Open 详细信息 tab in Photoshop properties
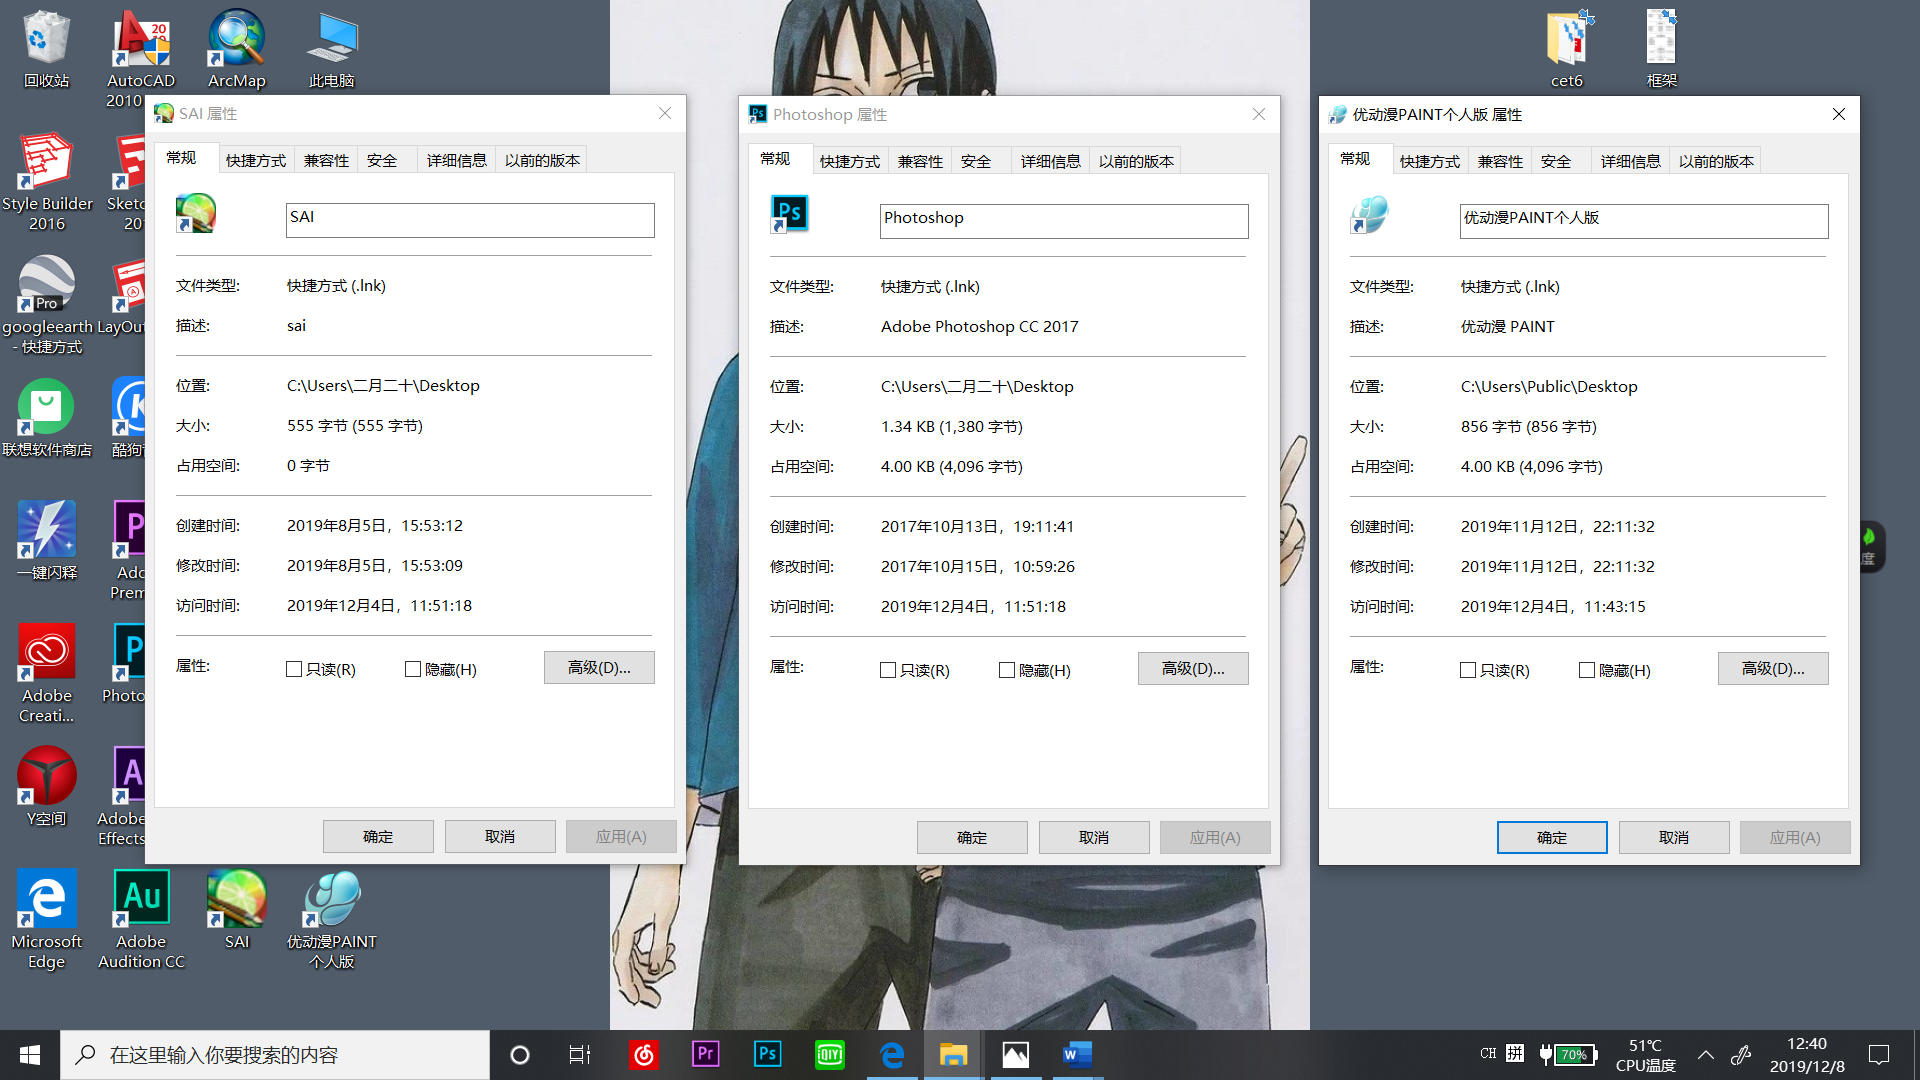1920x1080 pixels. [1050, 161]
